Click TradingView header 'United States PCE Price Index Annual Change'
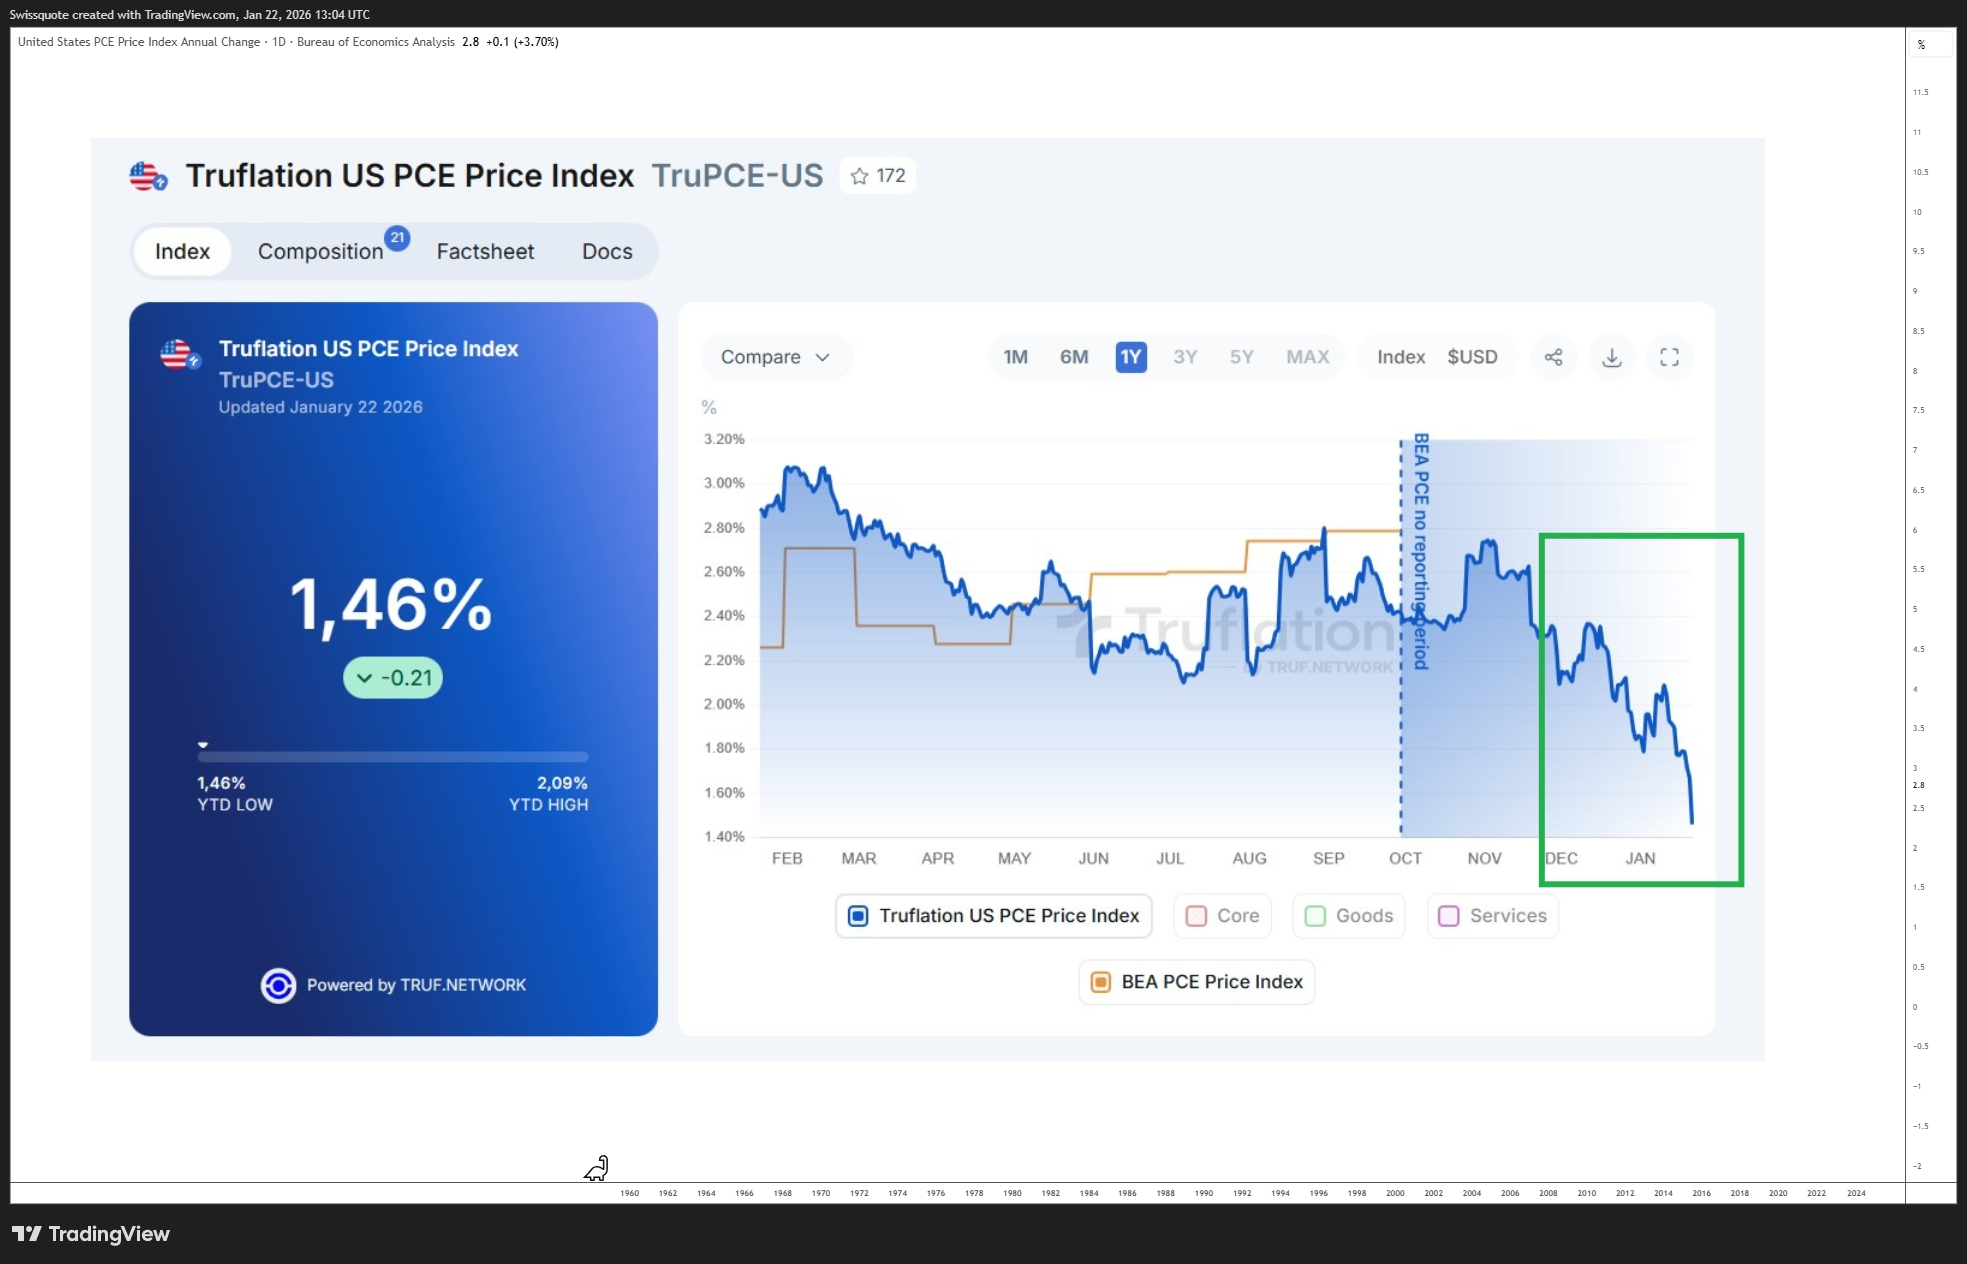The height and width of the screenshot is (1264, 1967). [x=139, y=42]
